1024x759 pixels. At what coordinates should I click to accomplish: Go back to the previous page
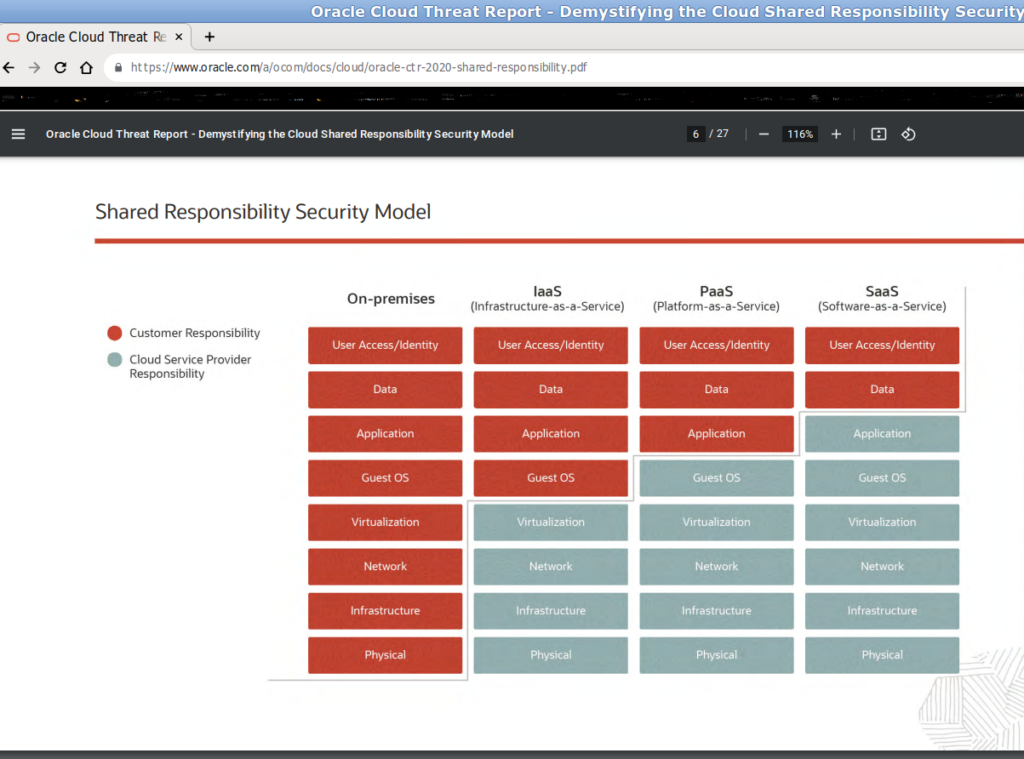point(9,67)
